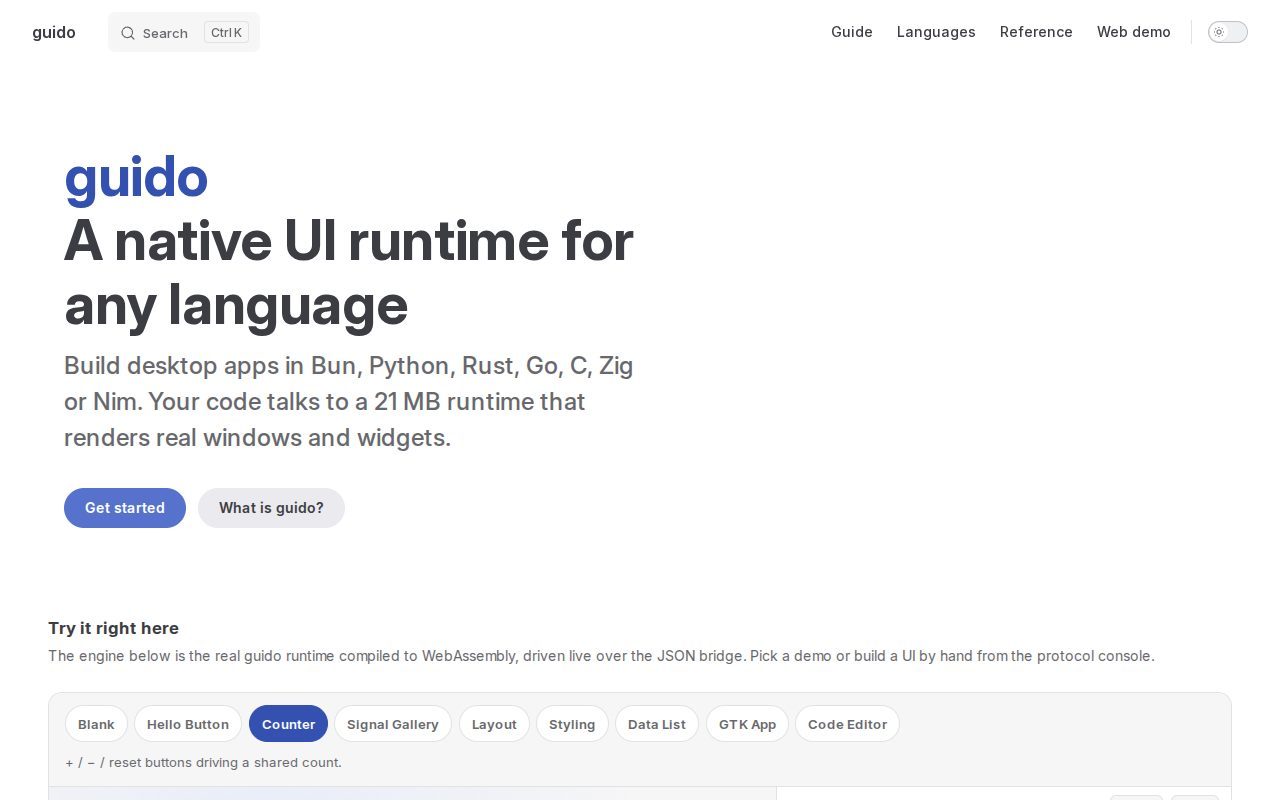The width and height of the screenshot is (1280, 800).
Task: Open the Languages nav menu
Action: click(936, 32)
